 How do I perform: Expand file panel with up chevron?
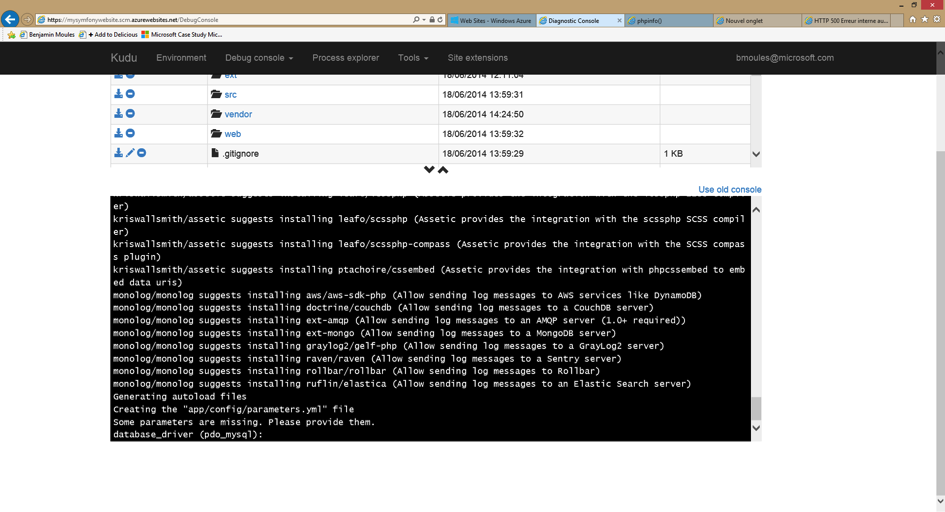[443, 170]
